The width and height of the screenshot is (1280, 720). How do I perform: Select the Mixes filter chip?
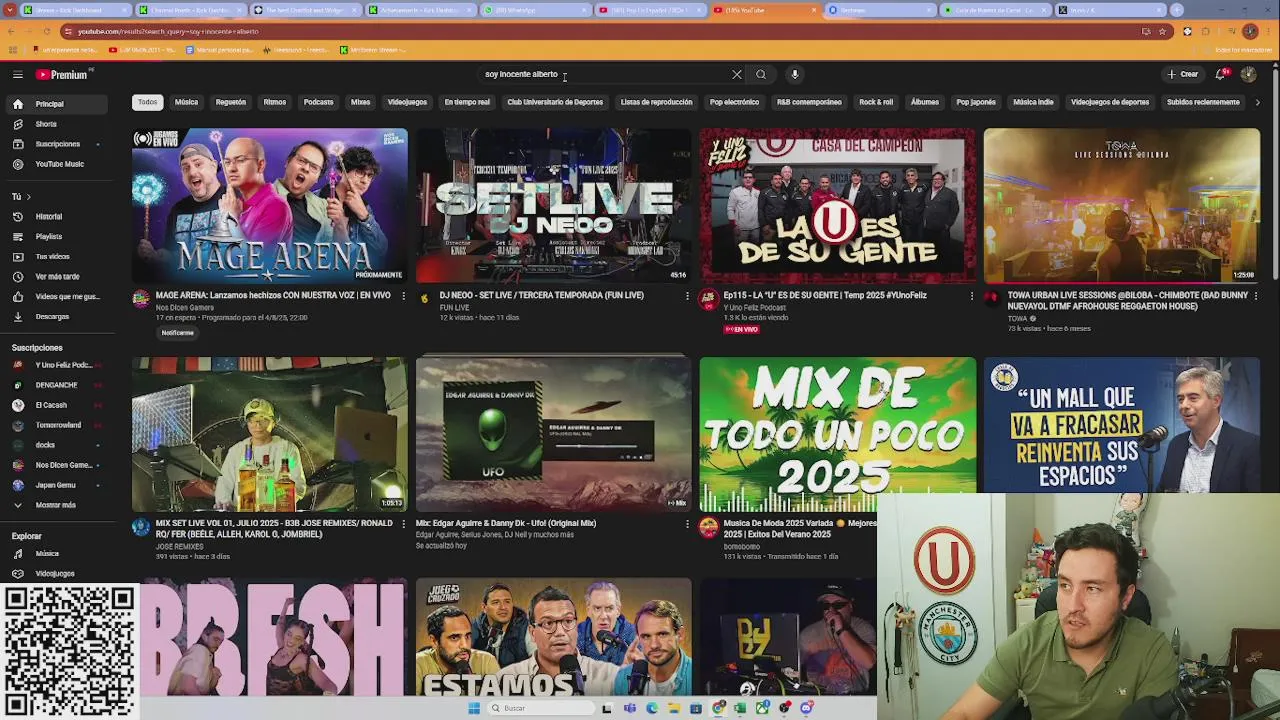coord(360,102)
